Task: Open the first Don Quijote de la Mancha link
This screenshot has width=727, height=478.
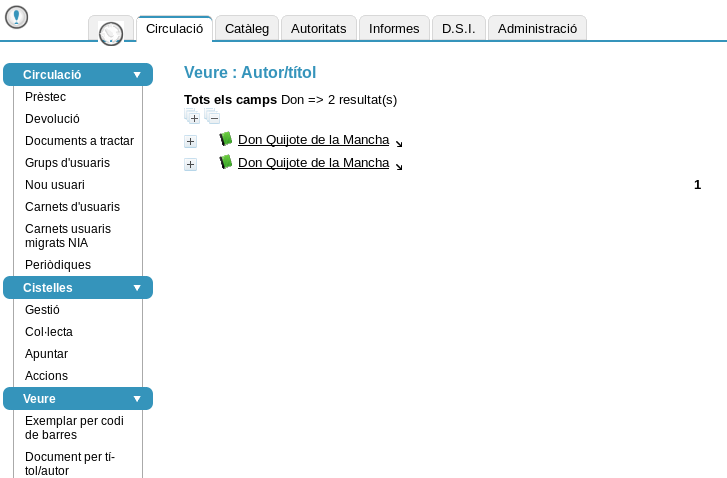Action: pos(313,140)
